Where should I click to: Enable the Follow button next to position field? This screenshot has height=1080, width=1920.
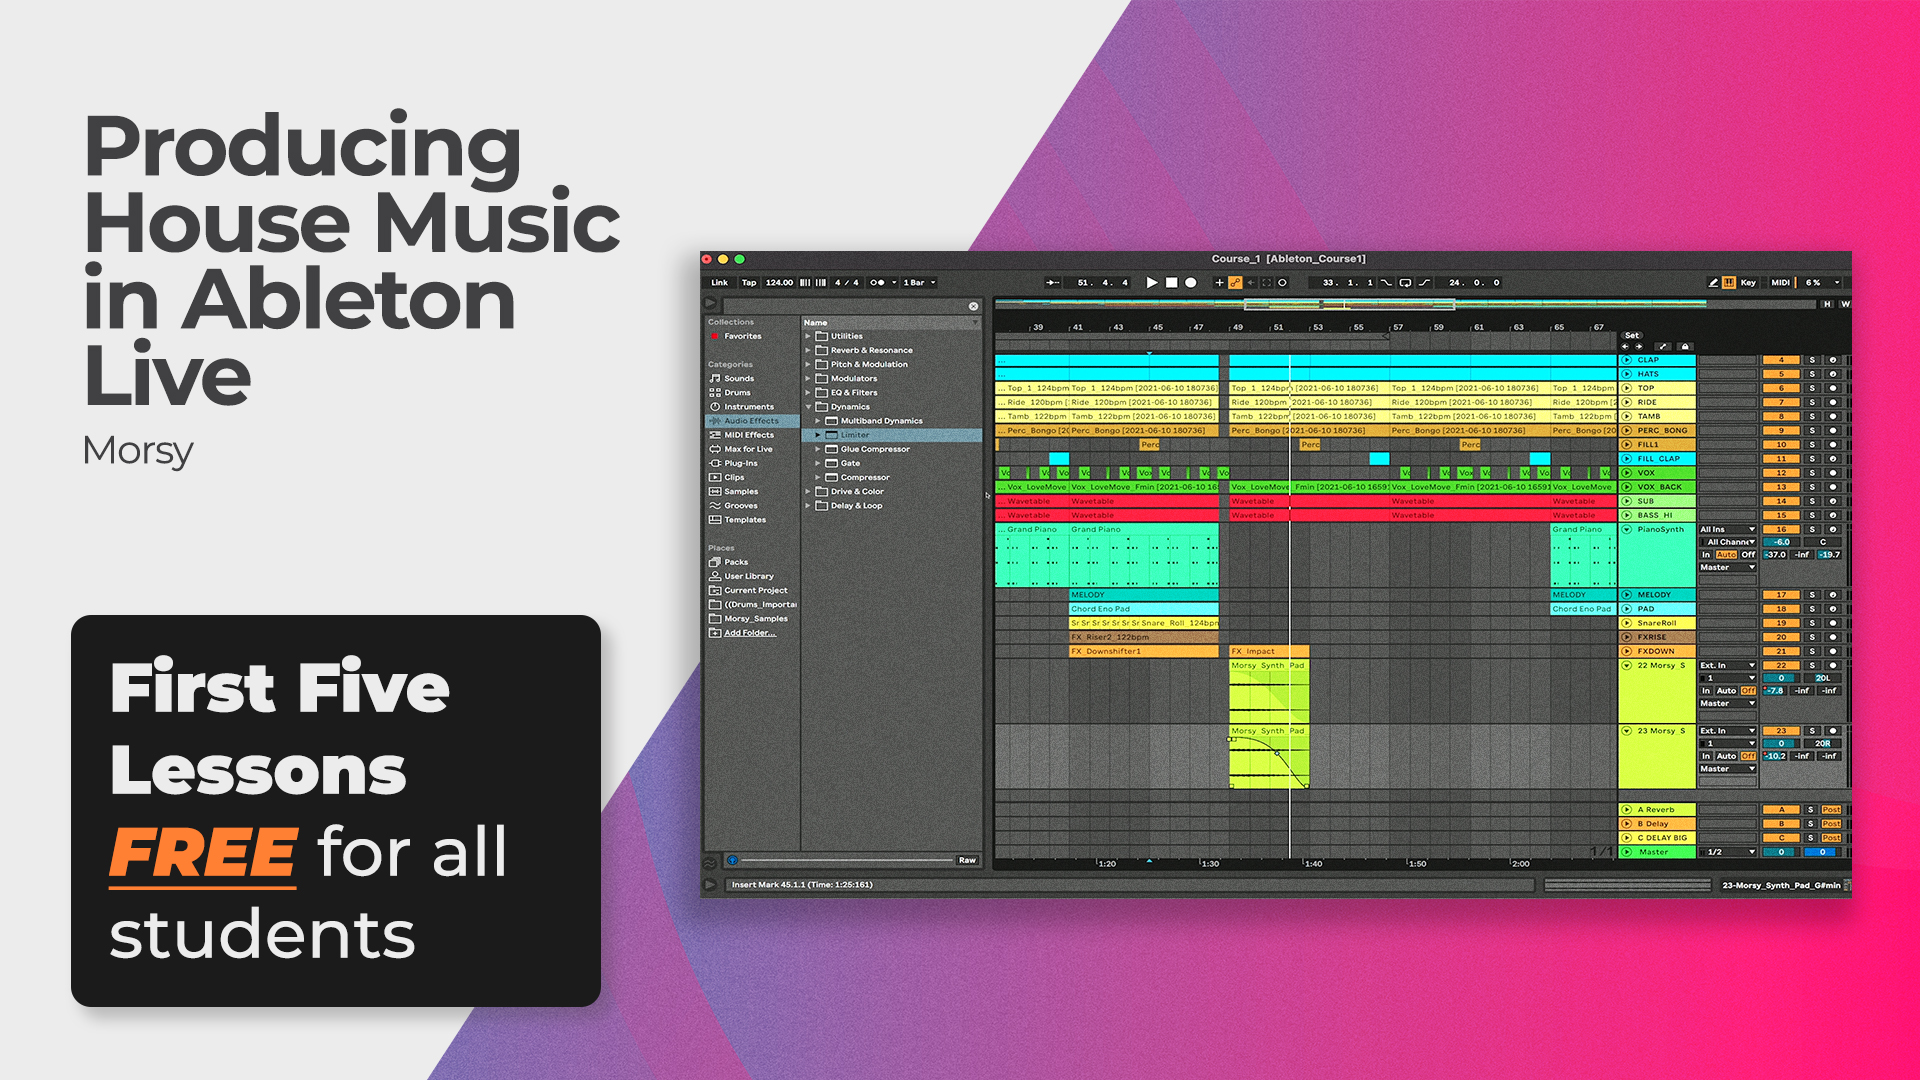pos(1052,283)
